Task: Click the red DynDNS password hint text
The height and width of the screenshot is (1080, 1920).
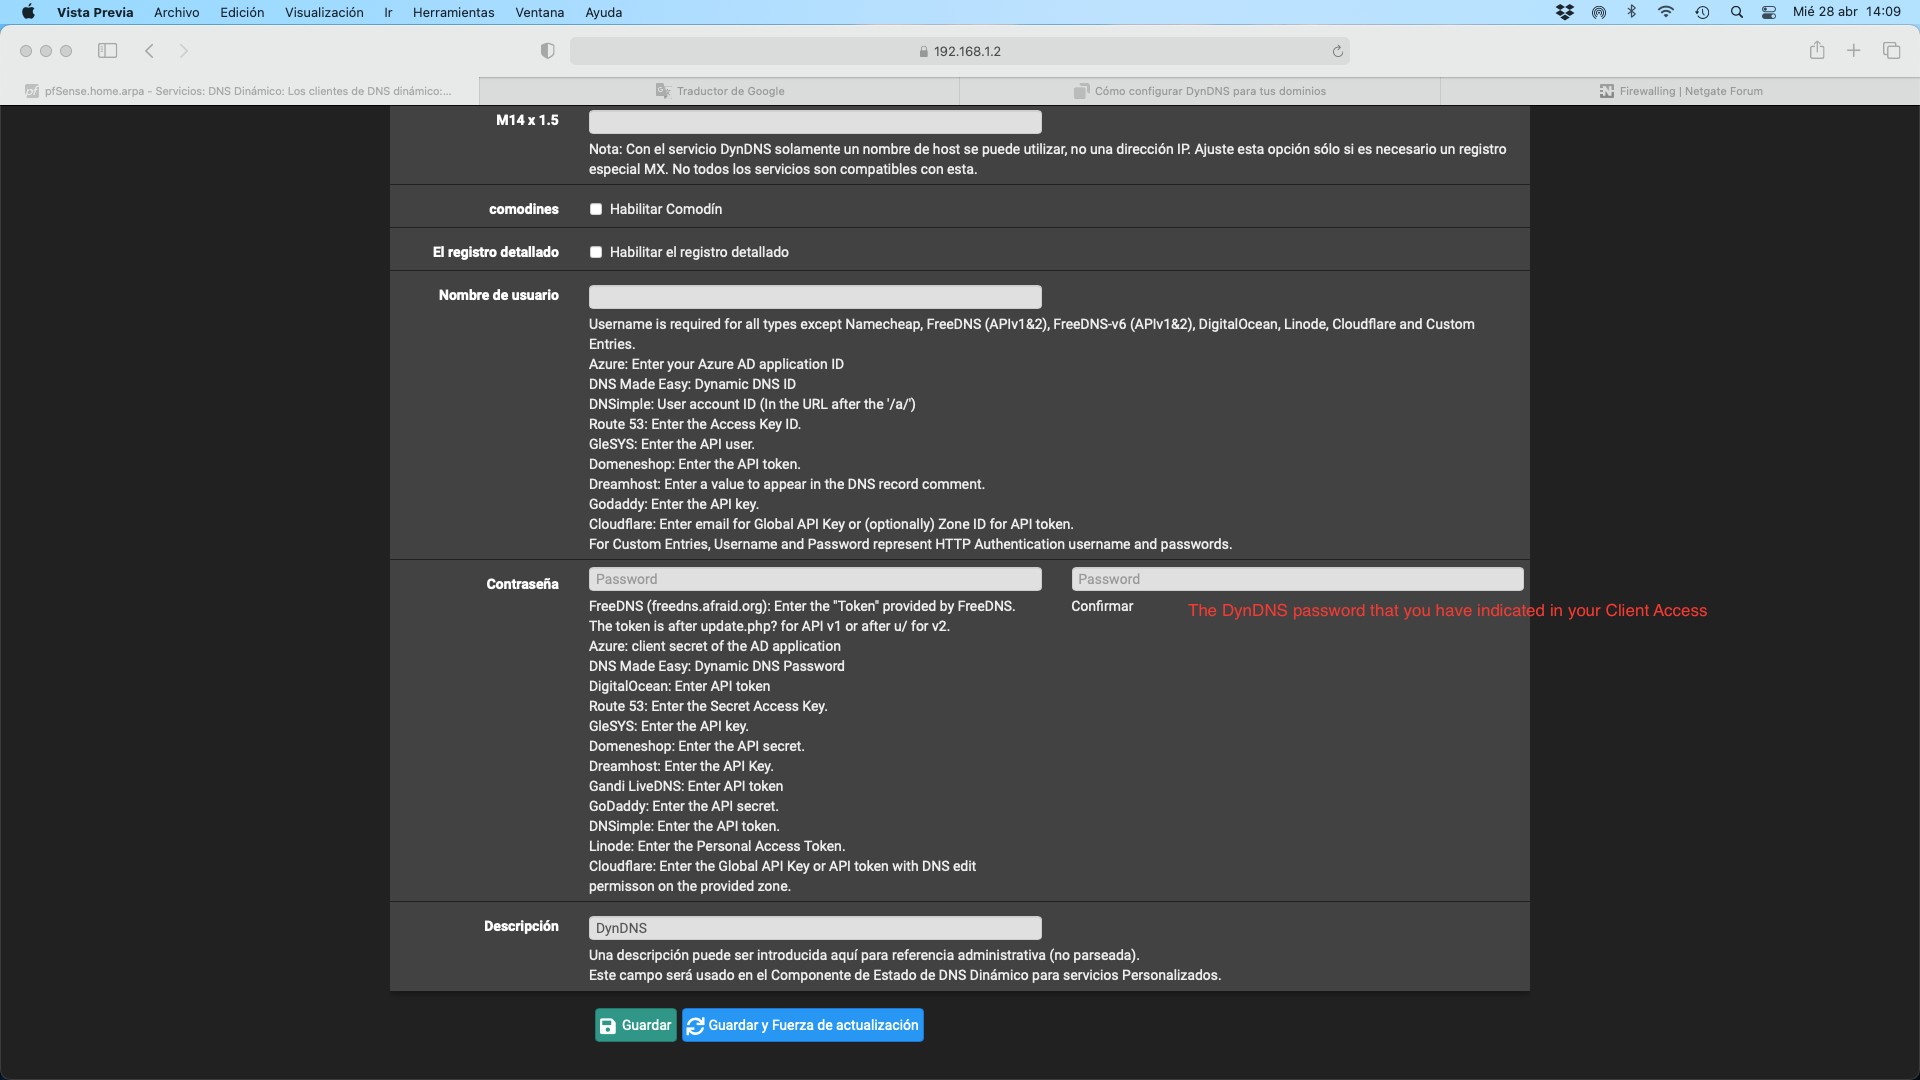Action: 1447,611
